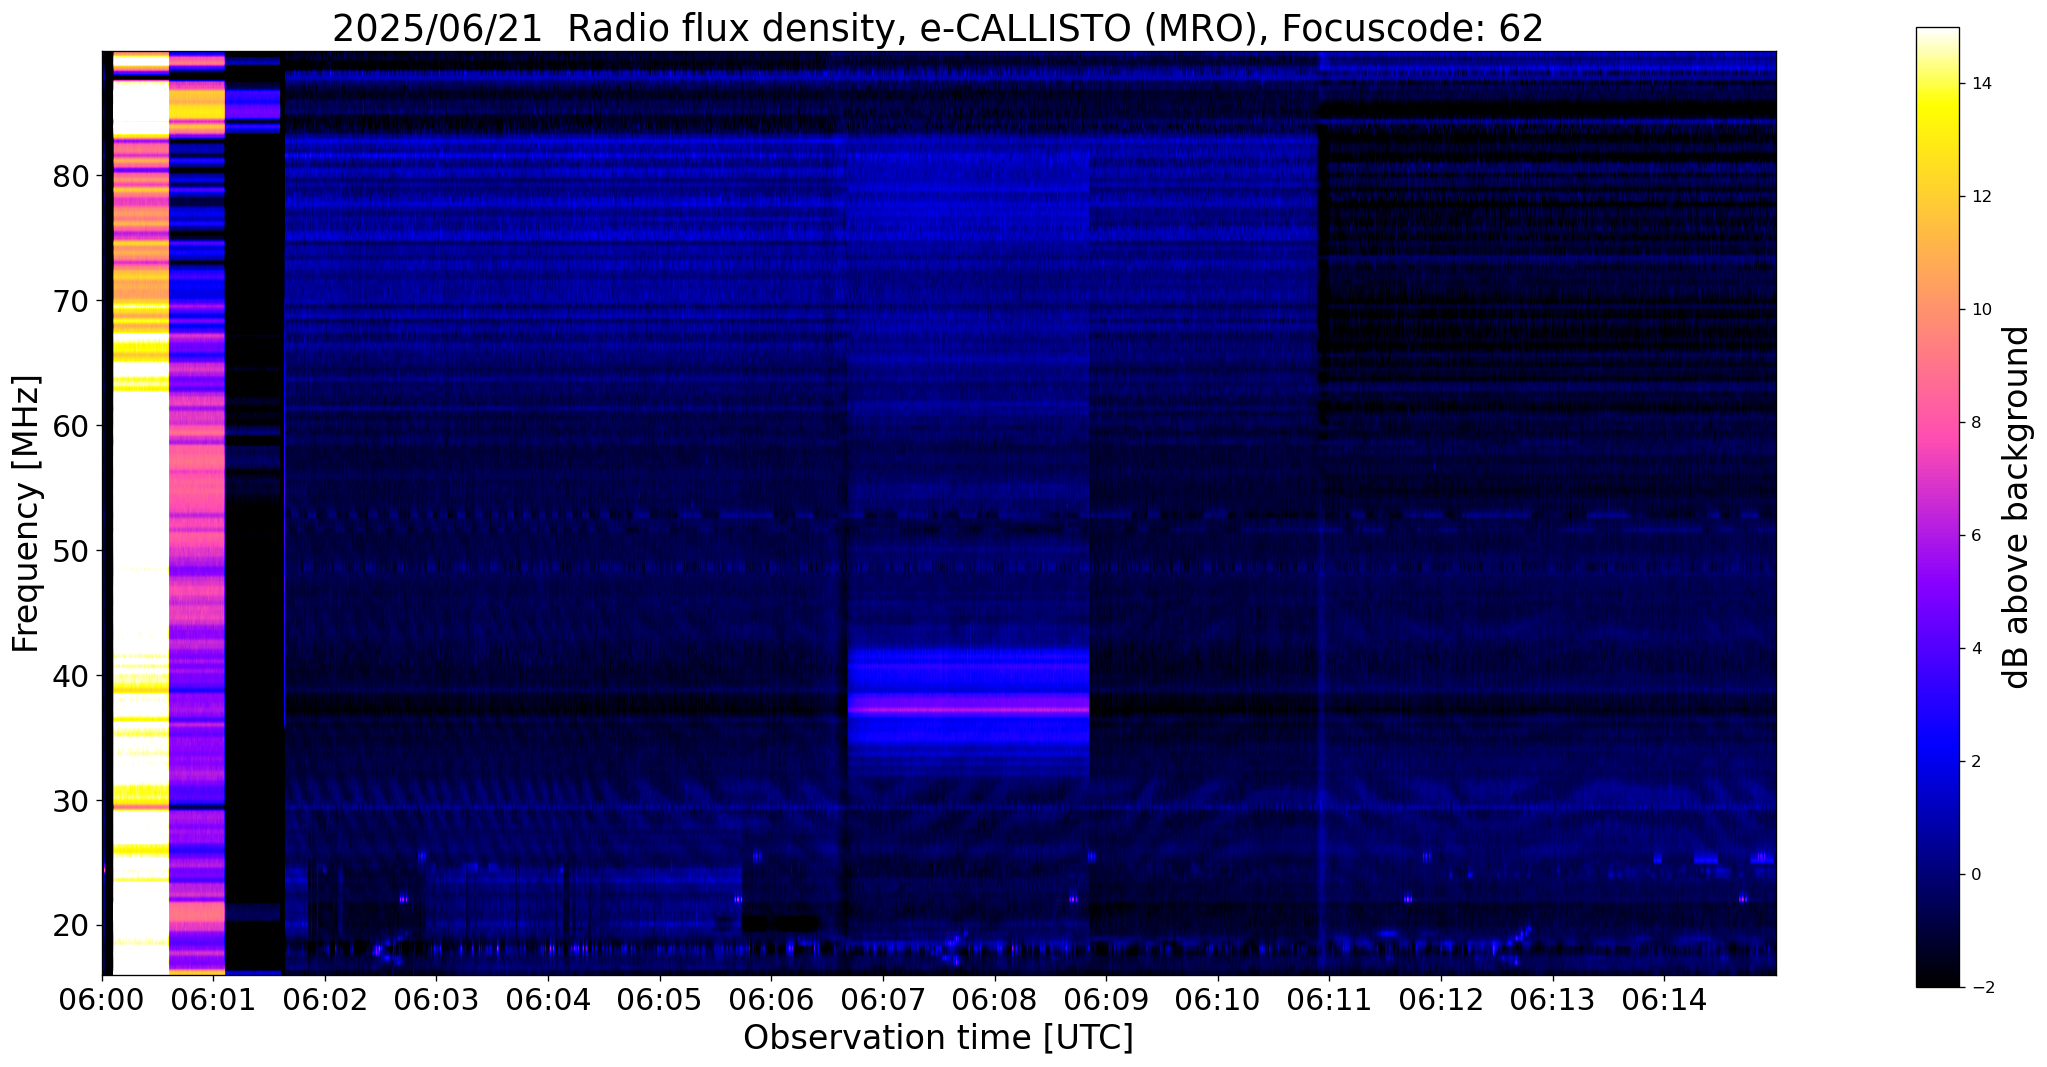
Task: Click the 30 MHz frequency tick label
Action: point(71,801)
